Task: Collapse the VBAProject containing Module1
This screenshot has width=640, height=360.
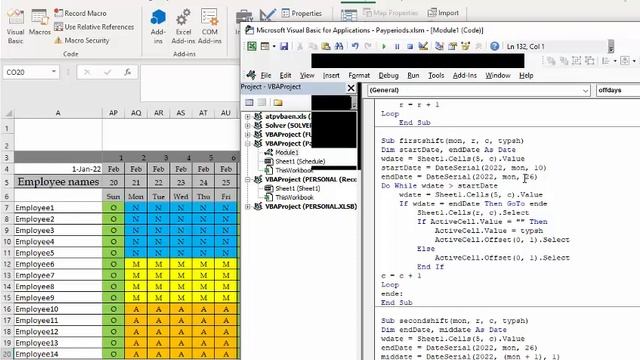Action: (x=247, y=143)
